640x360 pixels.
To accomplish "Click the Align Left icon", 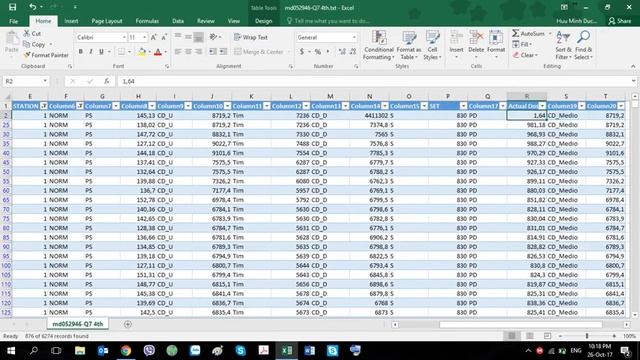I will coord(178,52).
